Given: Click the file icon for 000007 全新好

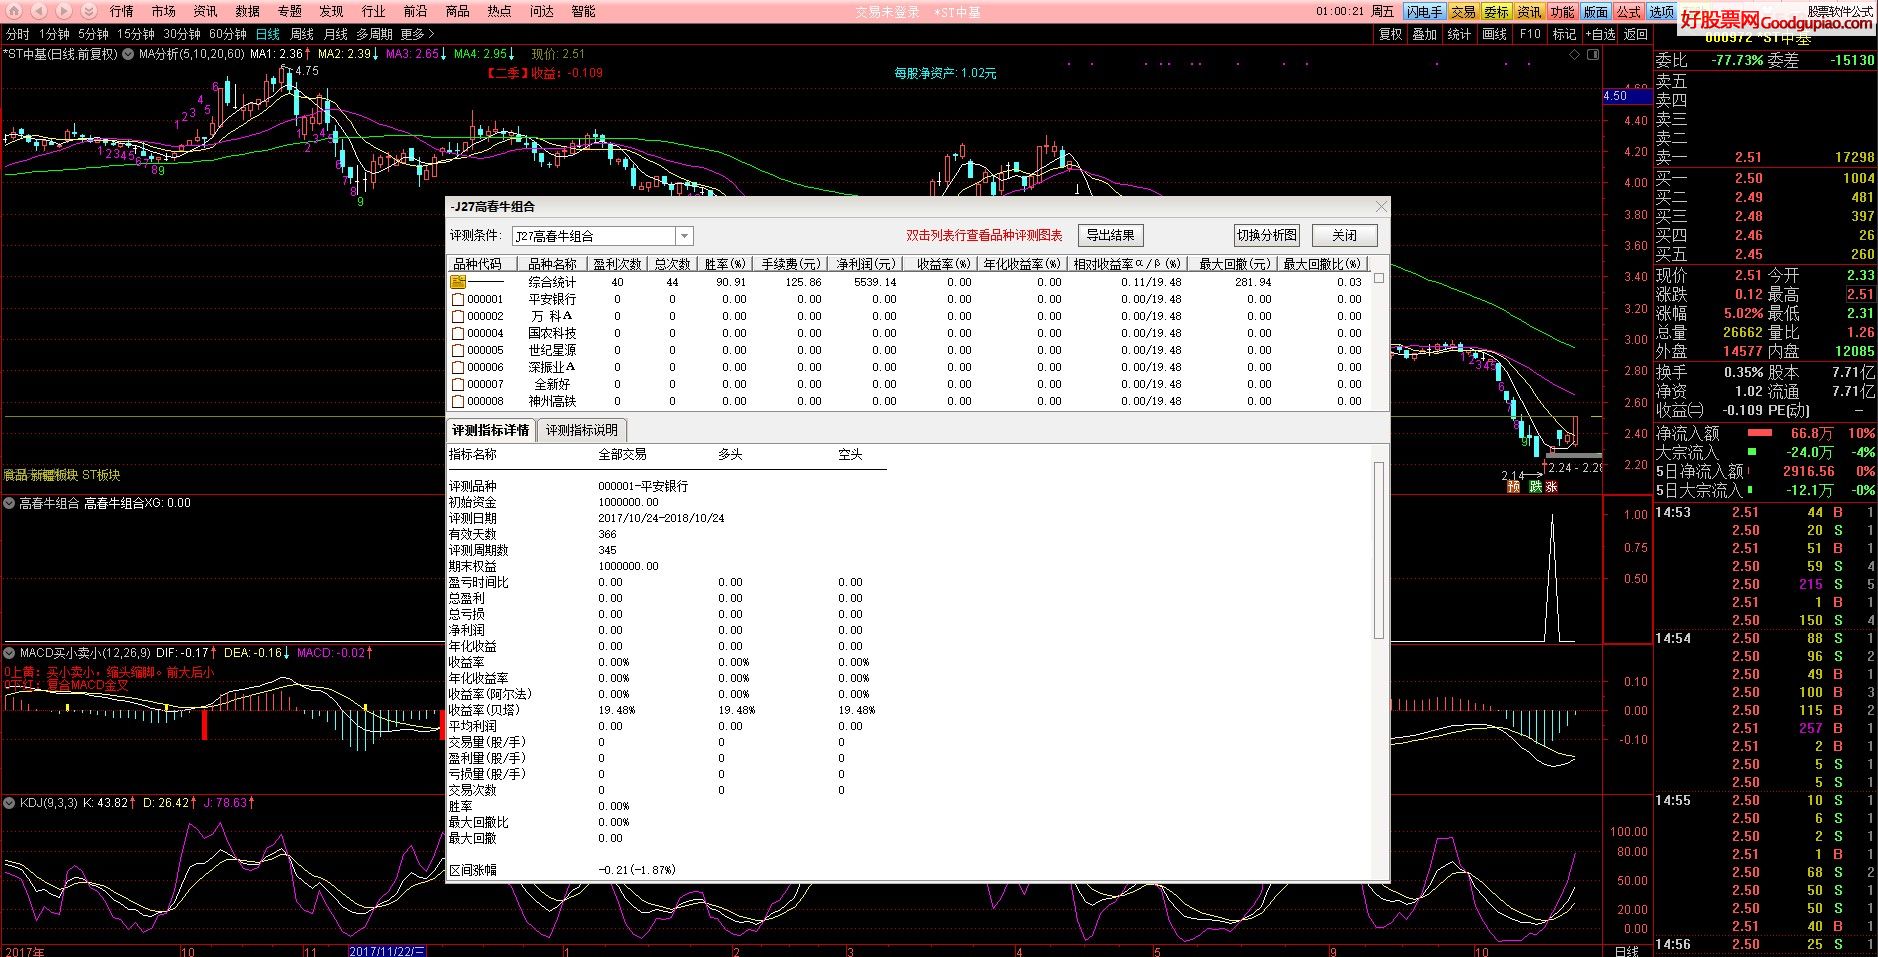Looking at the screenshot, I should click(x=458, y=384).
